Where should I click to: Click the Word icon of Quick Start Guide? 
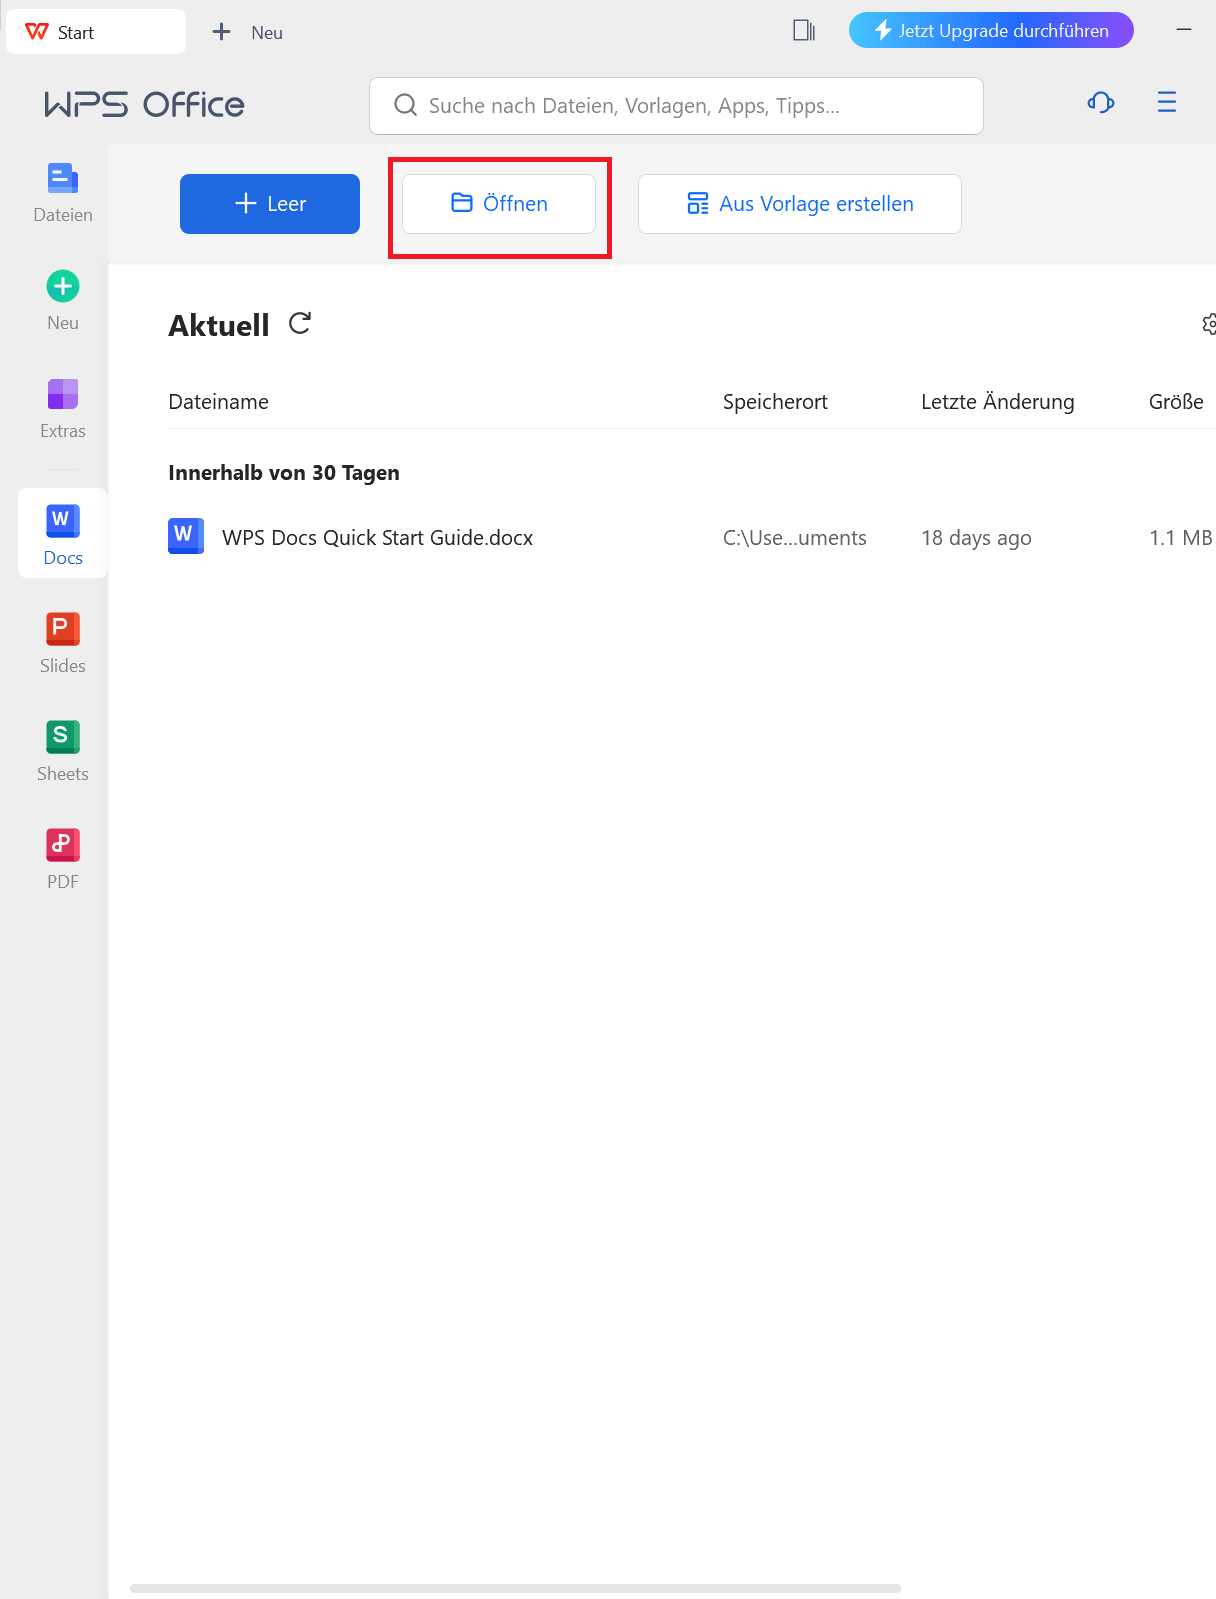click(186, 536)
